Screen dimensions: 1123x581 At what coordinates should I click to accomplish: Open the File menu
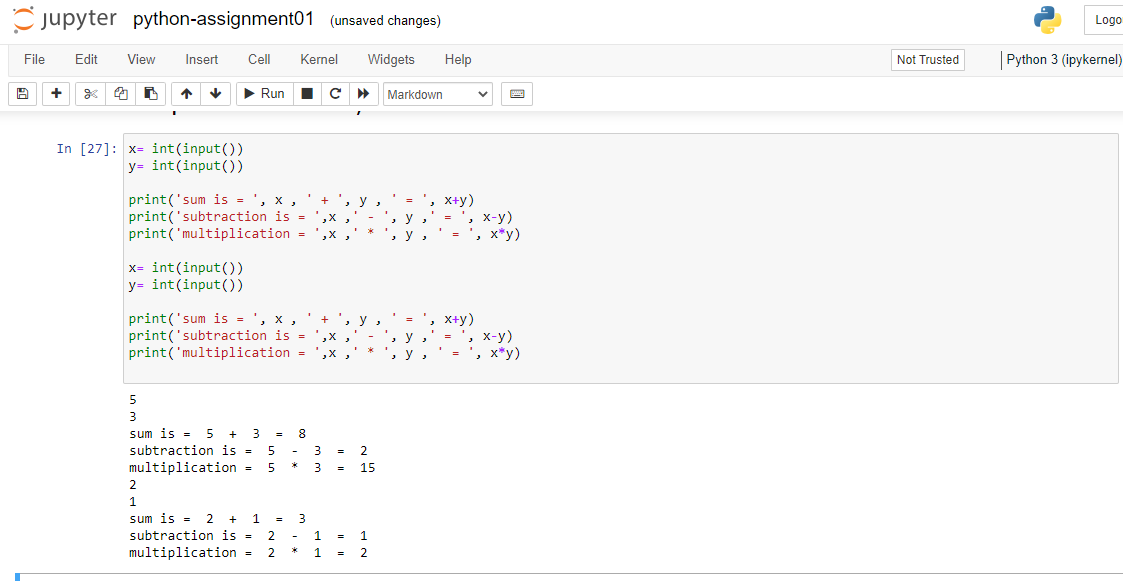(34, 59)
